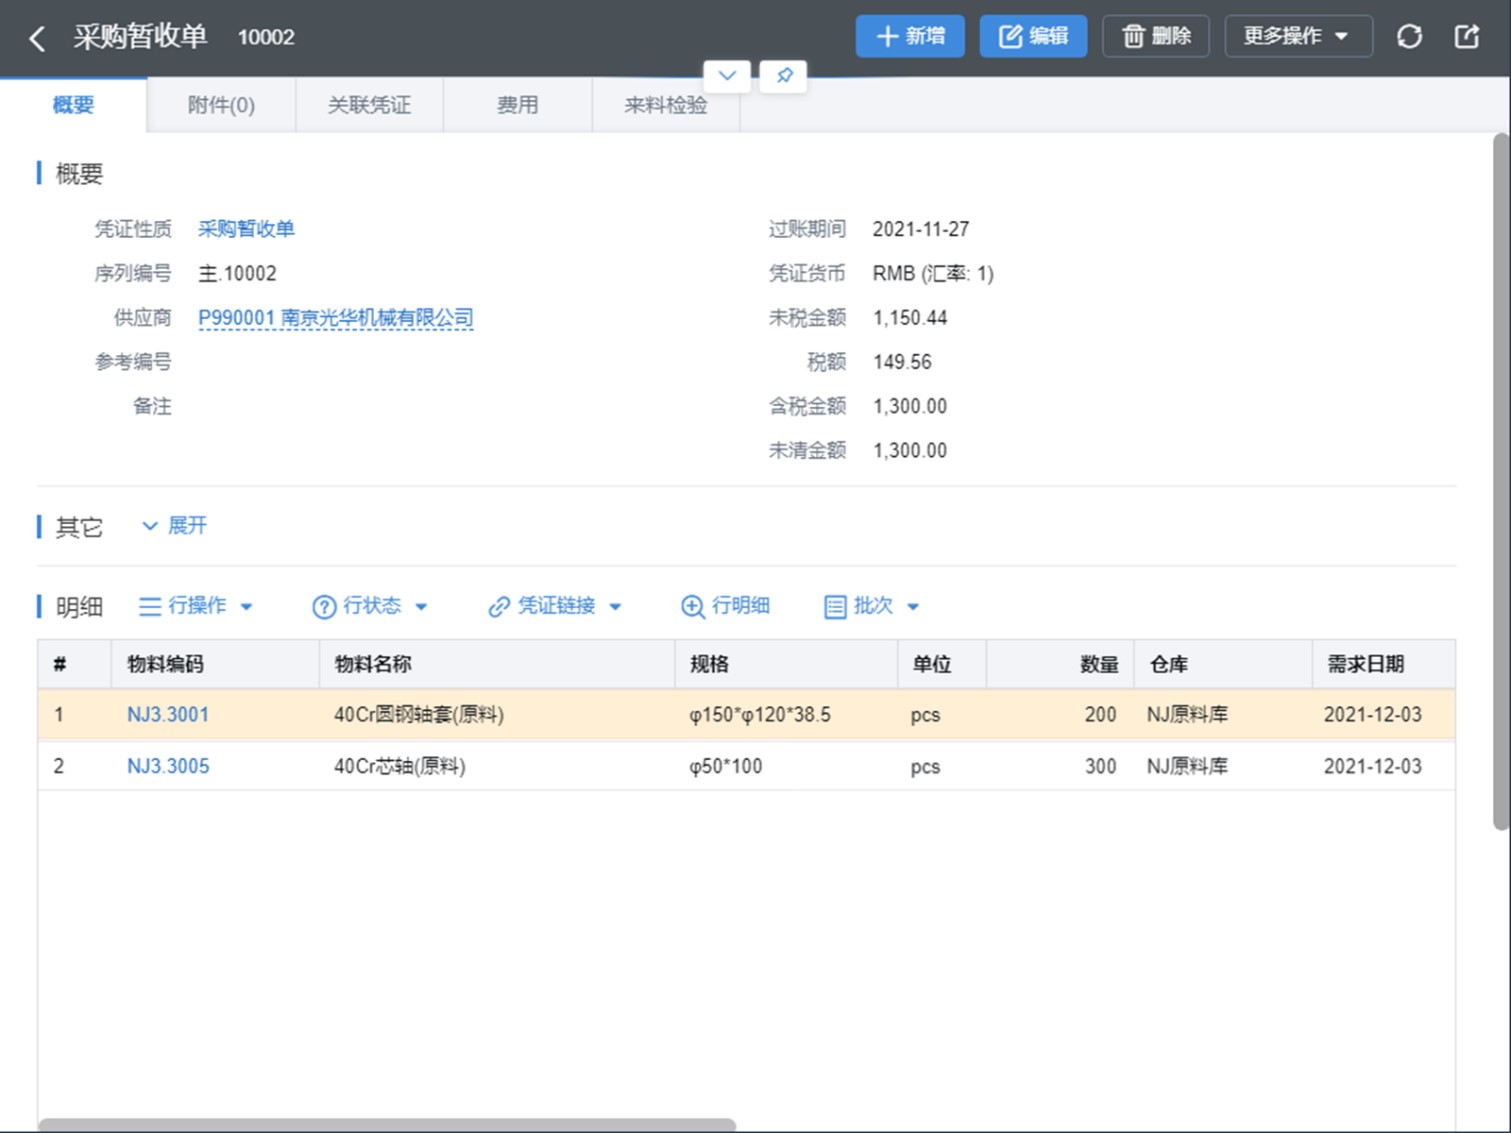Collapse header using the down chevron button
This screenshot has width=1511, height=1133.
tap(727, 76)
